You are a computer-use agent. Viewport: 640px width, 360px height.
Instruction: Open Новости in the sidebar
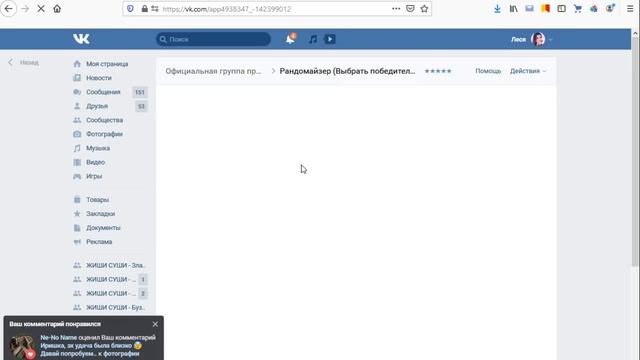[99, 78]
